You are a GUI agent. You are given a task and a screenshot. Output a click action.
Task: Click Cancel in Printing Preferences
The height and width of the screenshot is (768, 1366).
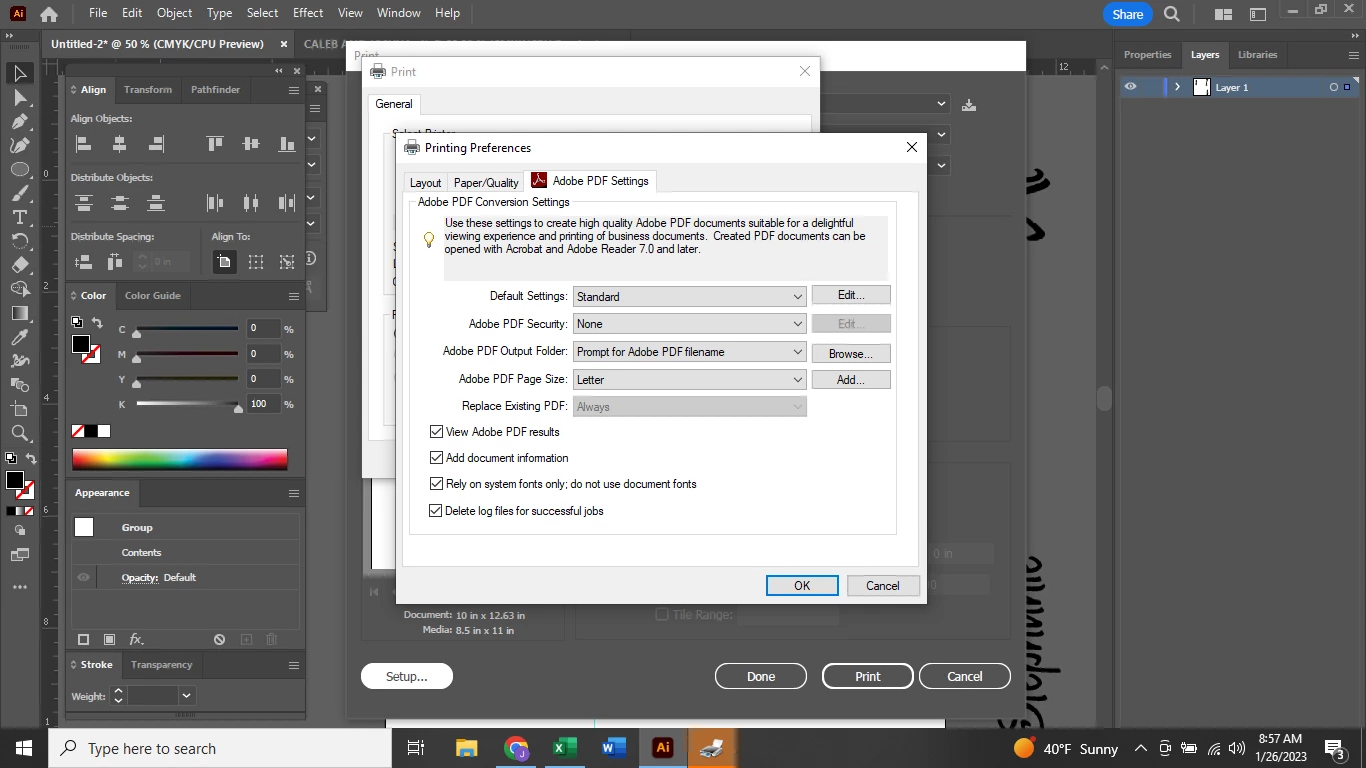[x=883, y=586]
